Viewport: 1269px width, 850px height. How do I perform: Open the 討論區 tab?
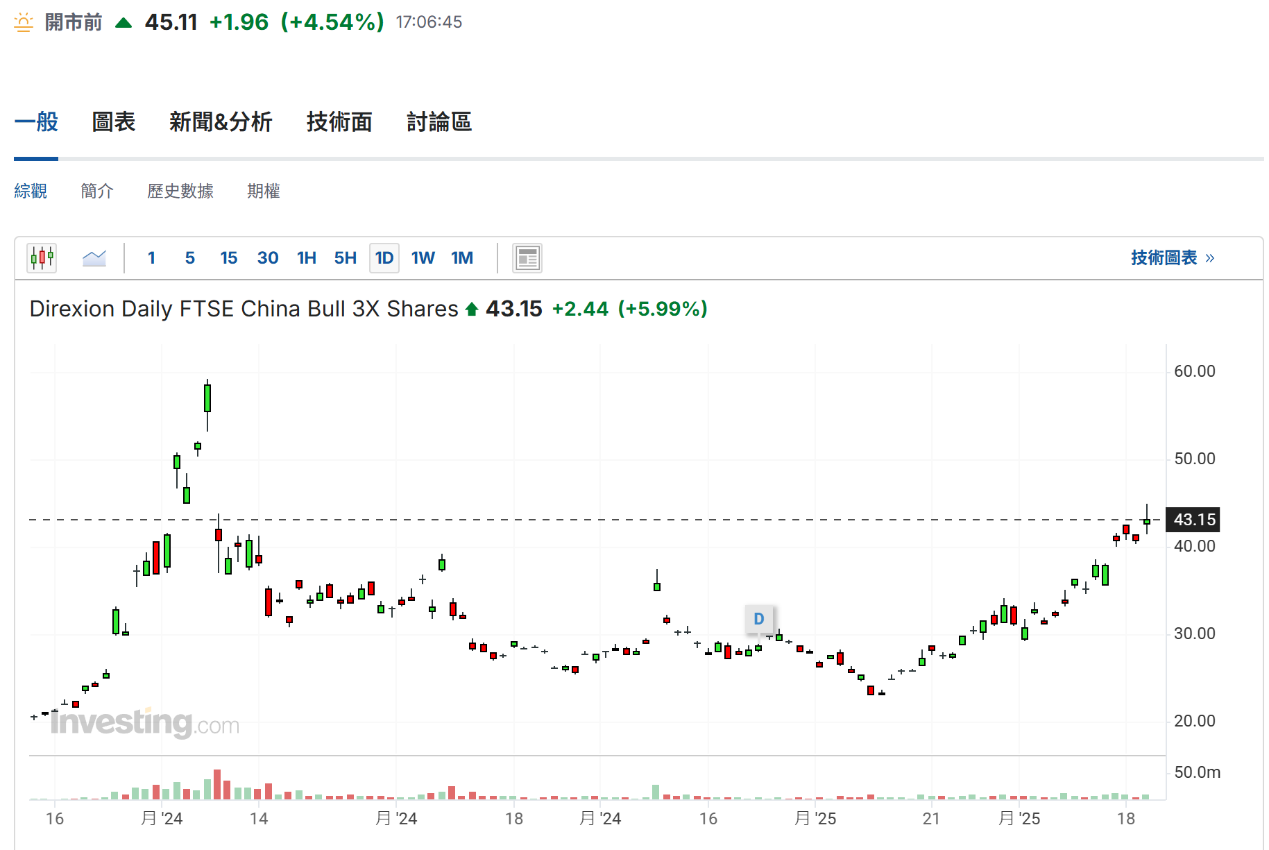pyautogui.click(x=439, y=122)
